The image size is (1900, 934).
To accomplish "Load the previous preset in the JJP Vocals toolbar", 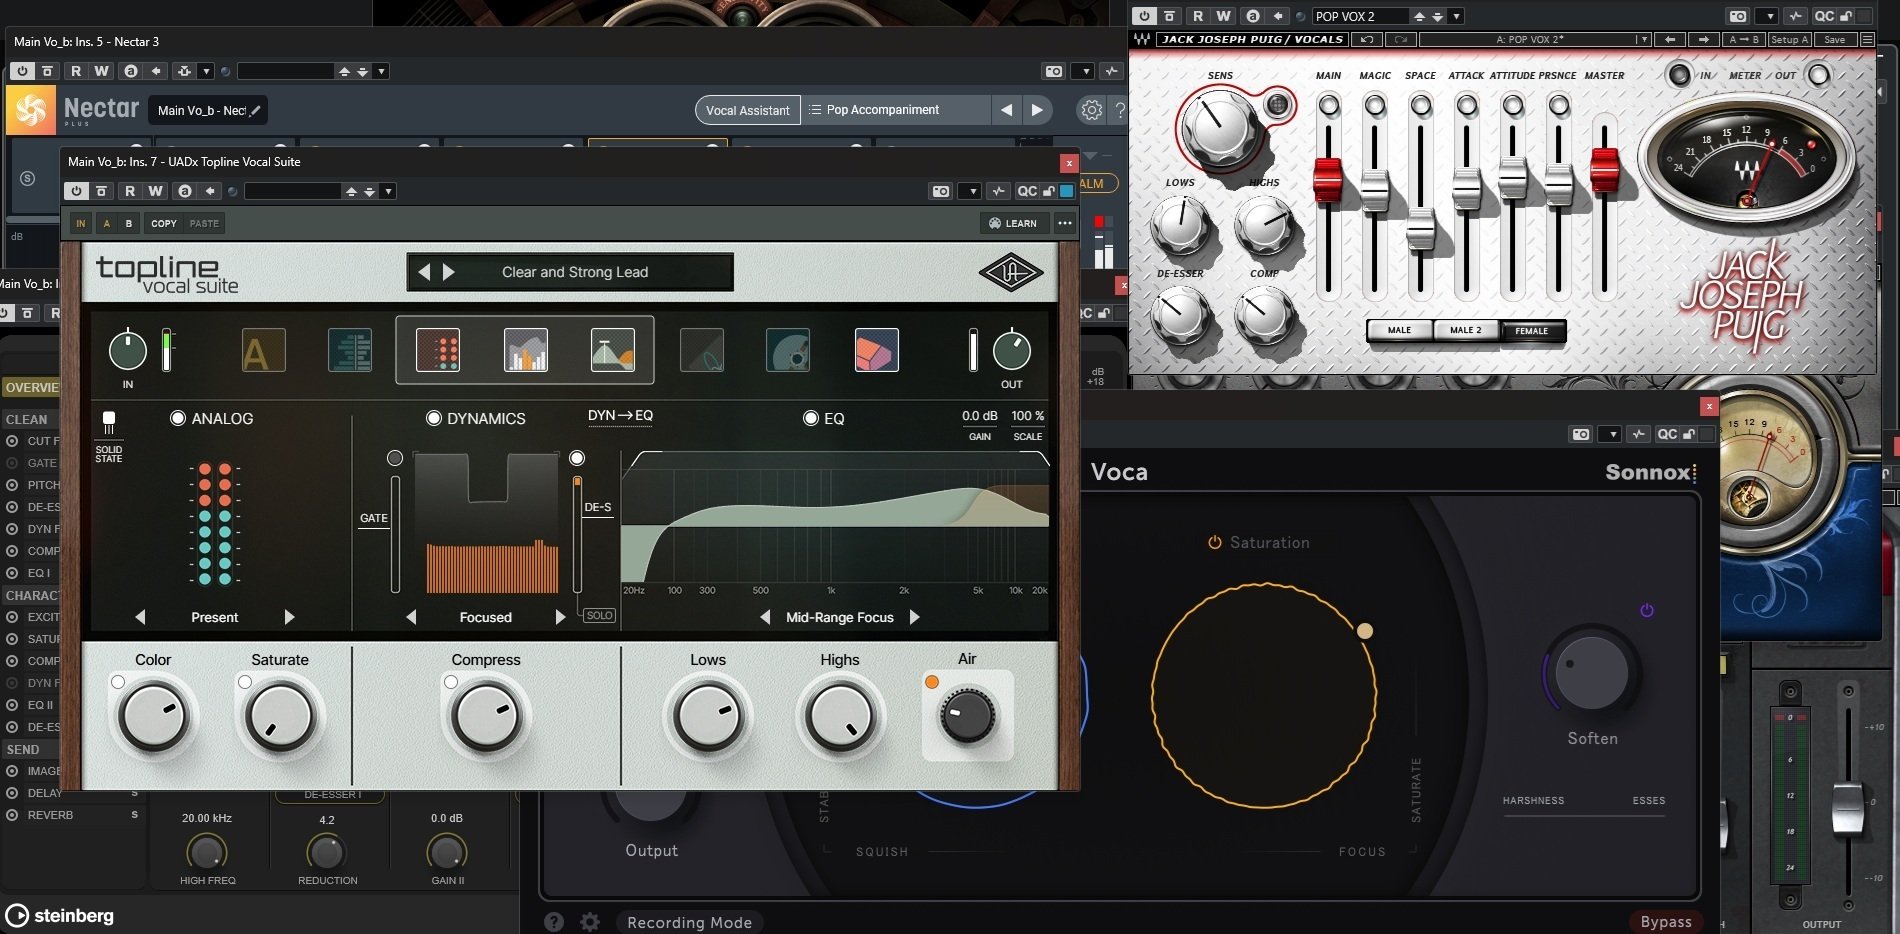I will (x=1670, y=40).
